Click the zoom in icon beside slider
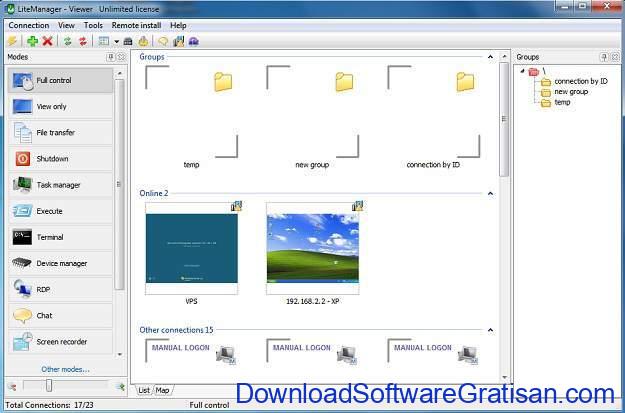The height and width of the screenshot is (413, 625). (x=120, y=386)
